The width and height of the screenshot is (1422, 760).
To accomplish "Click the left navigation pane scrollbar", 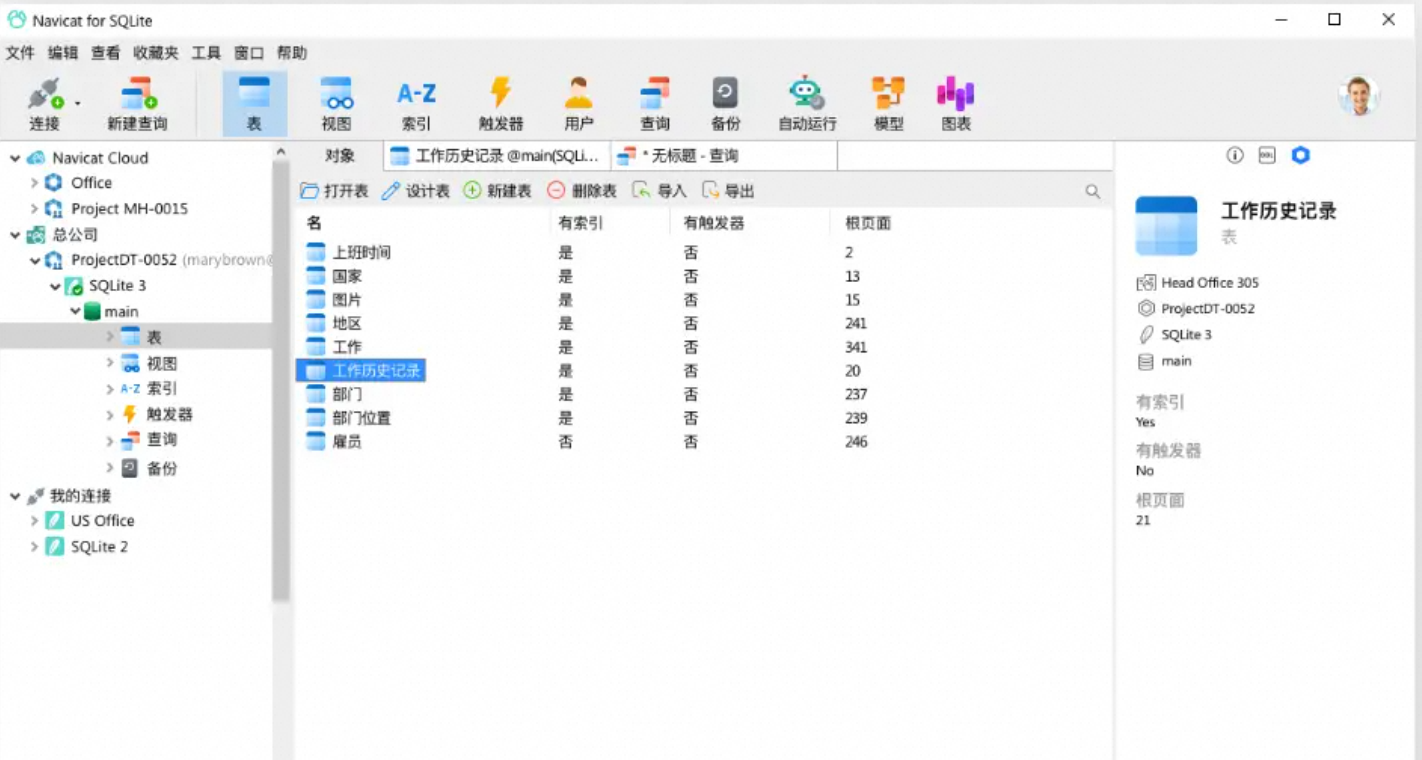I will pos(281,380).
